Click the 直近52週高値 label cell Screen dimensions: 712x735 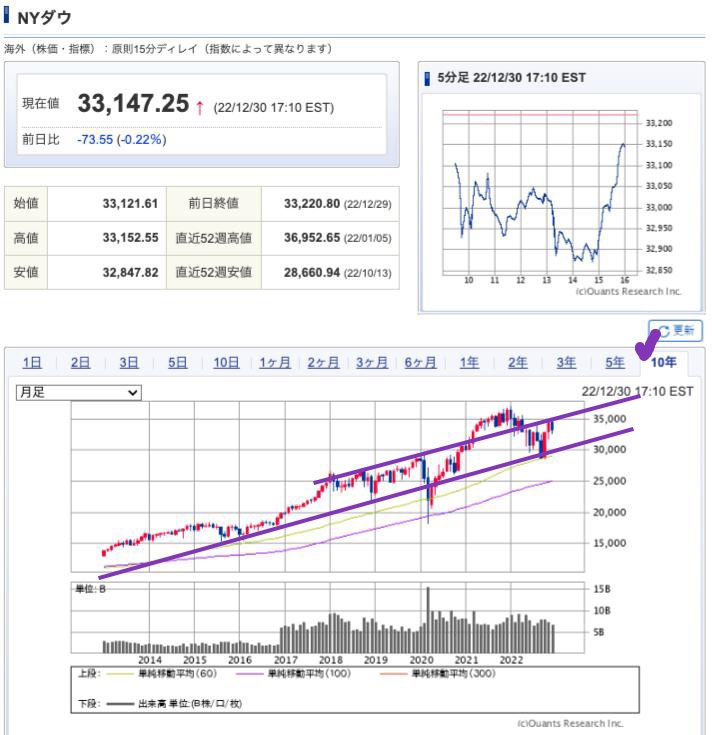[214, 238]
